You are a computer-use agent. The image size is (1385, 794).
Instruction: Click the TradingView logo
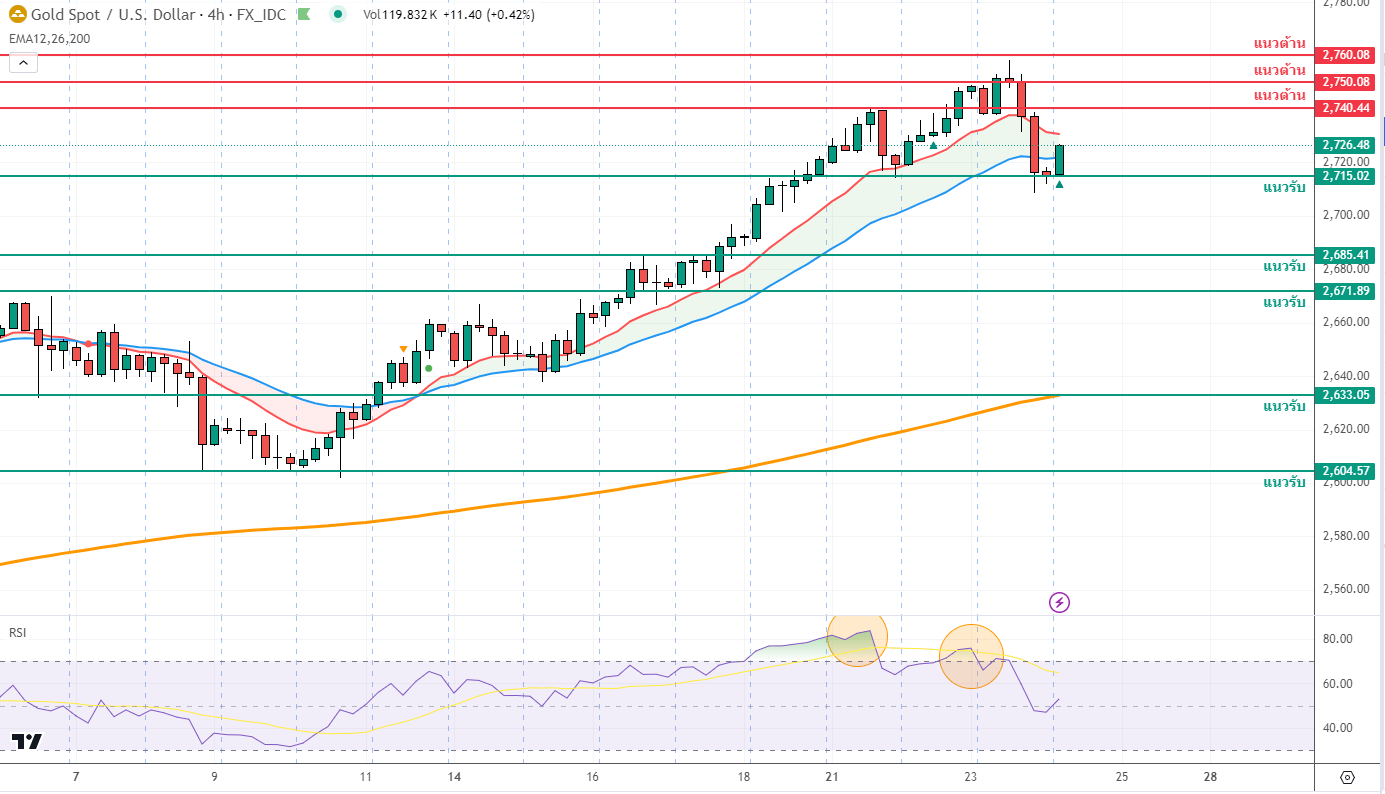pos(26,741)
